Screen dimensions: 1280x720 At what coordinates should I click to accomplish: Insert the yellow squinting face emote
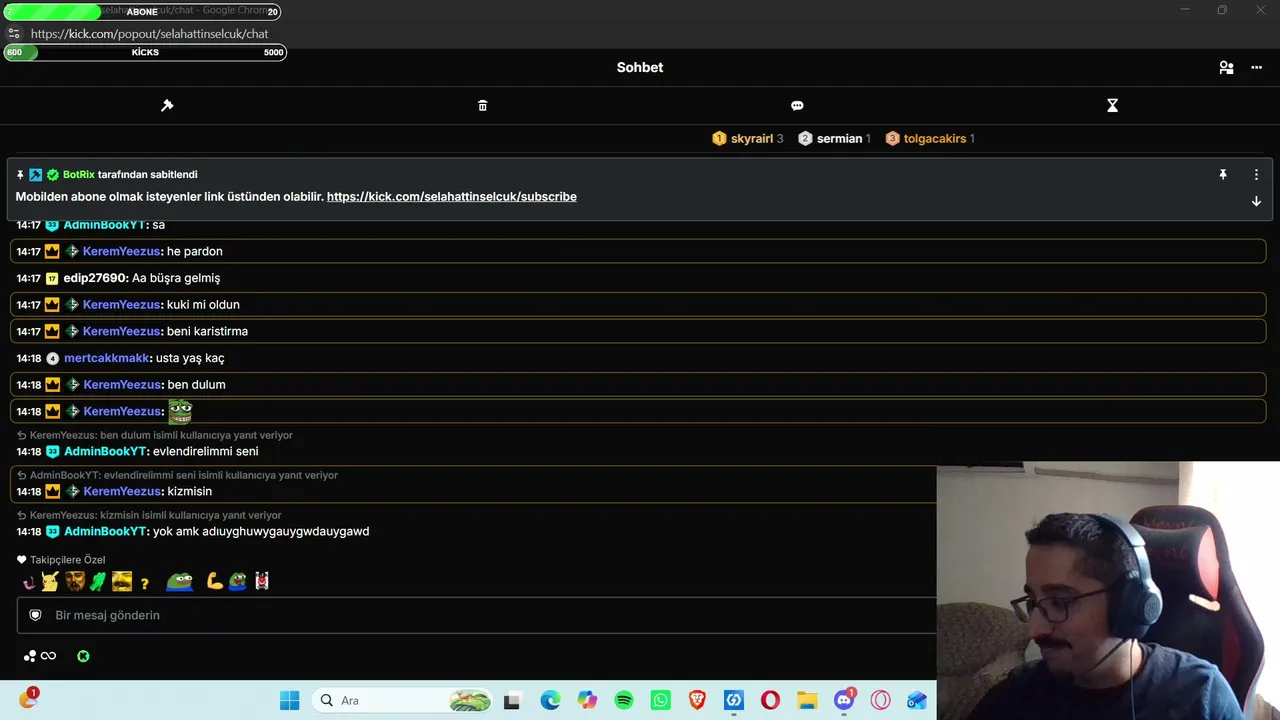pos(122,582)
